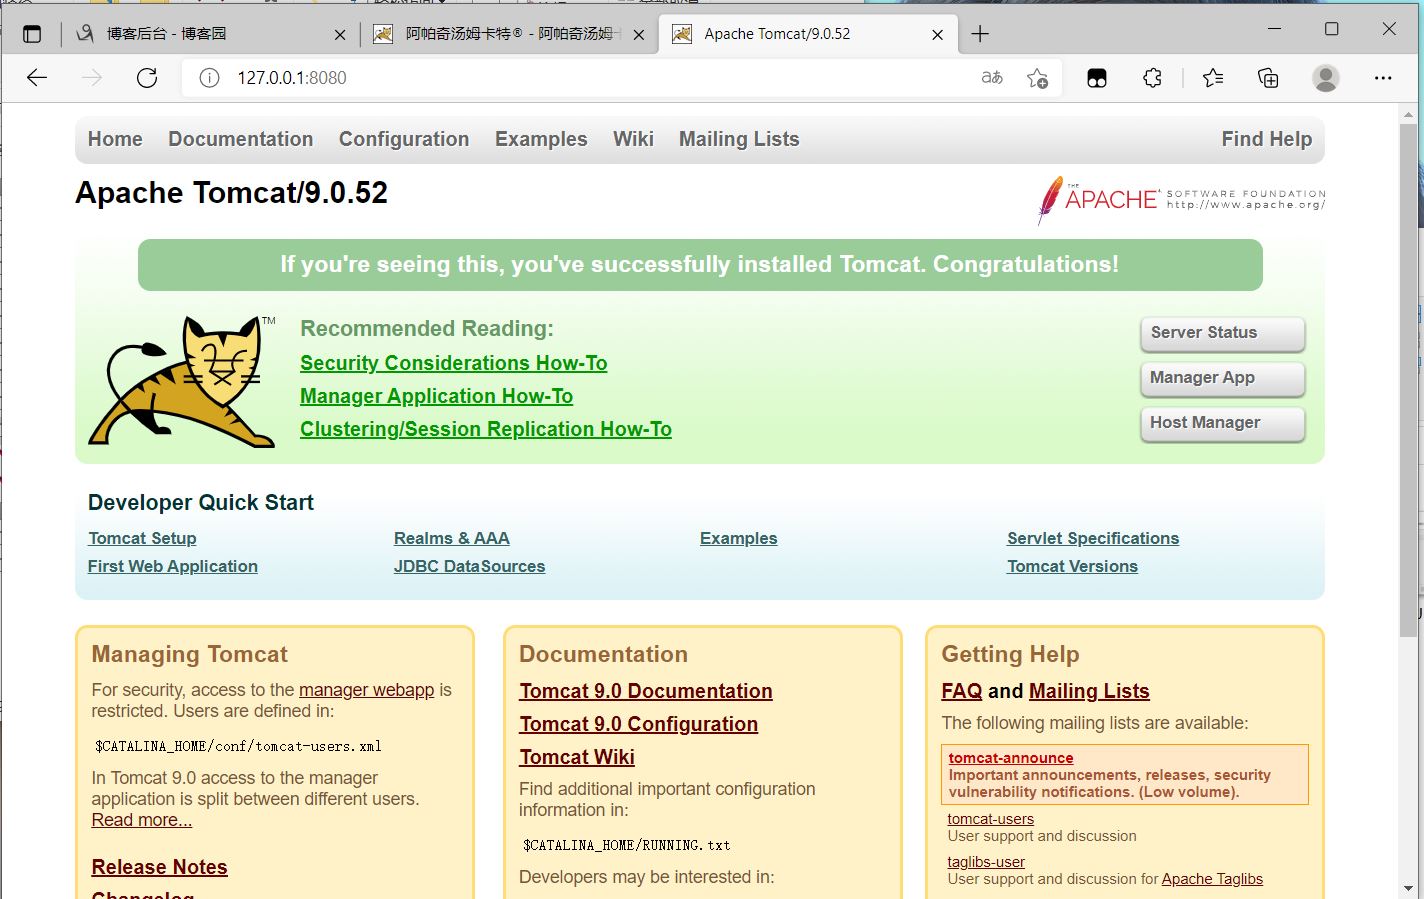Open Wiki in Tomcat navigation bar
Image resolution: width=1424 pixels, height=899 pixels.
[633, 139]
